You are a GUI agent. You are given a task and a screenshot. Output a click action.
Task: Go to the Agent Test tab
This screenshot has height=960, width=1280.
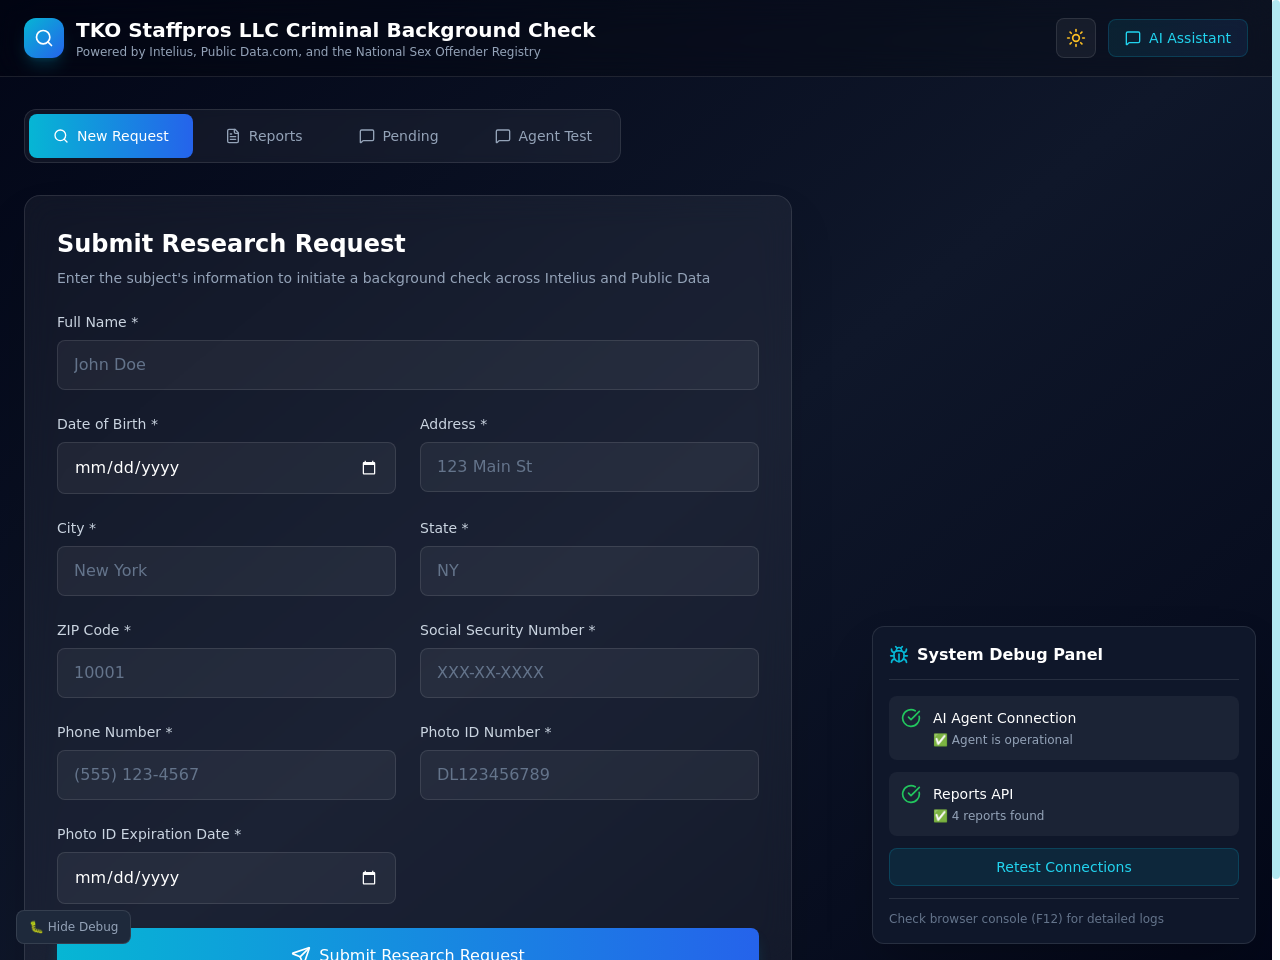(543, 136)
